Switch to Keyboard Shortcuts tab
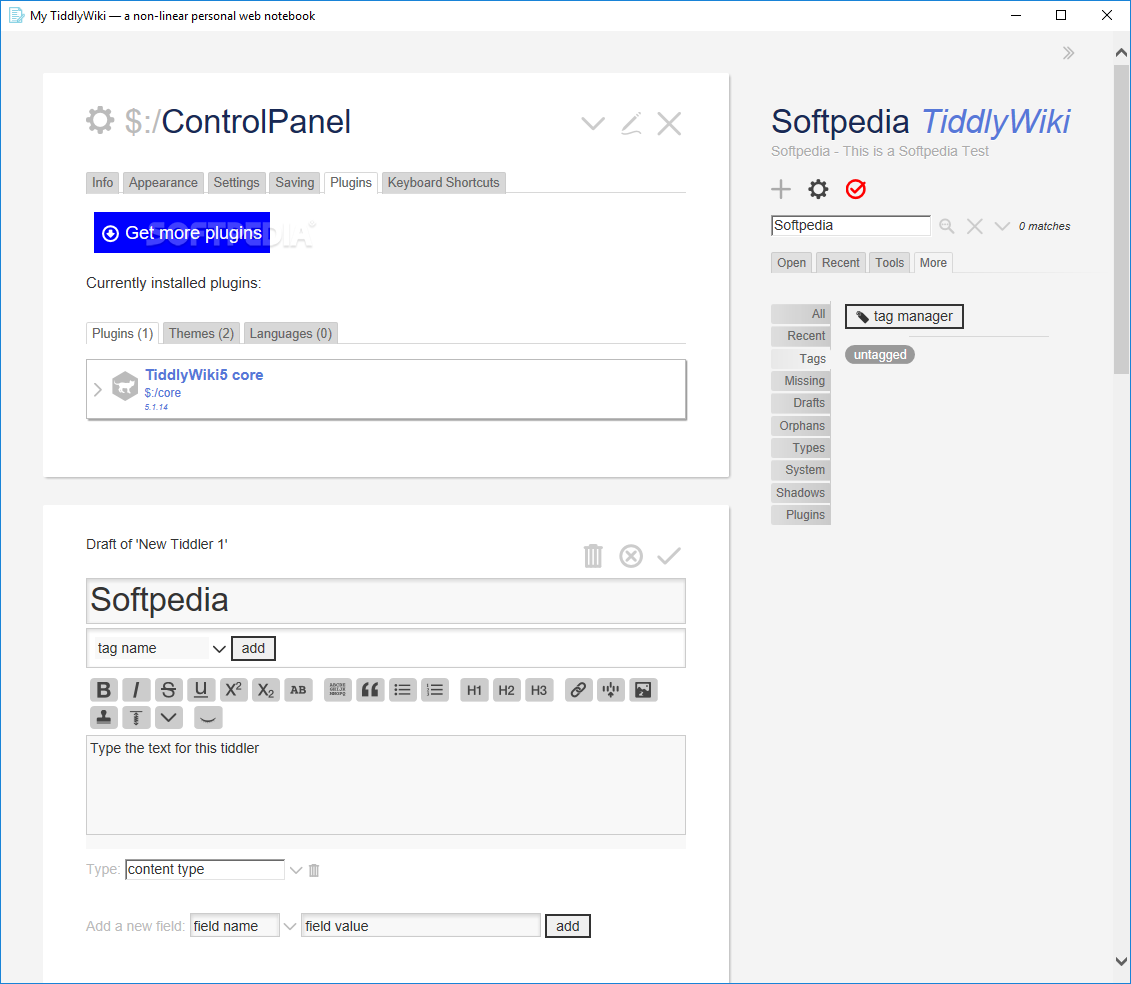 coord(444,183)
